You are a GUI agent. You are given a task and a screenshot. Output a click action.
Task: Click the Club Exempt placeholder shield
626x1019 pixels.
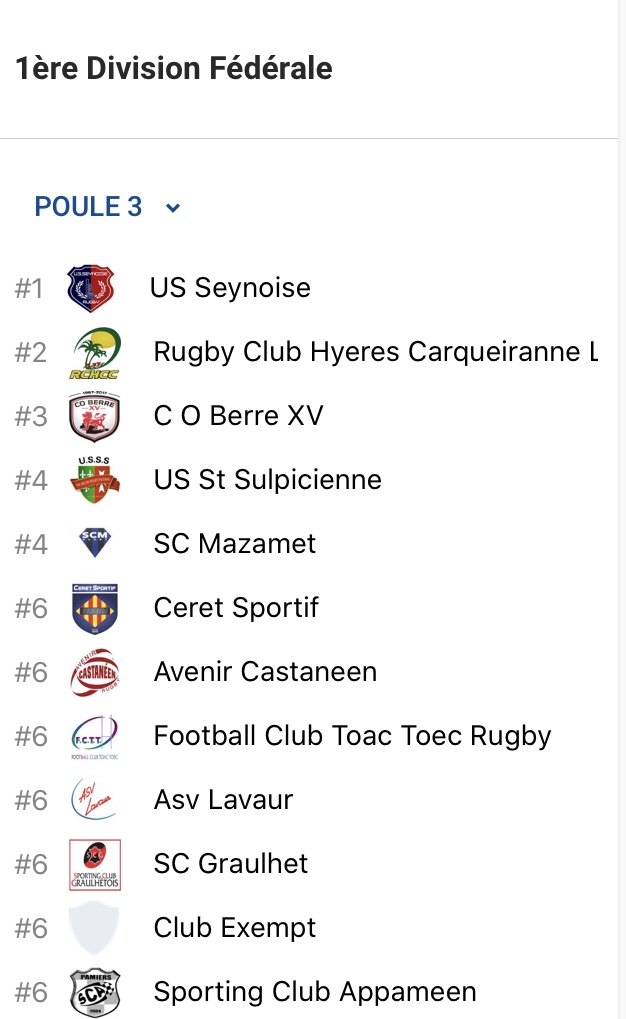[95, 928]
